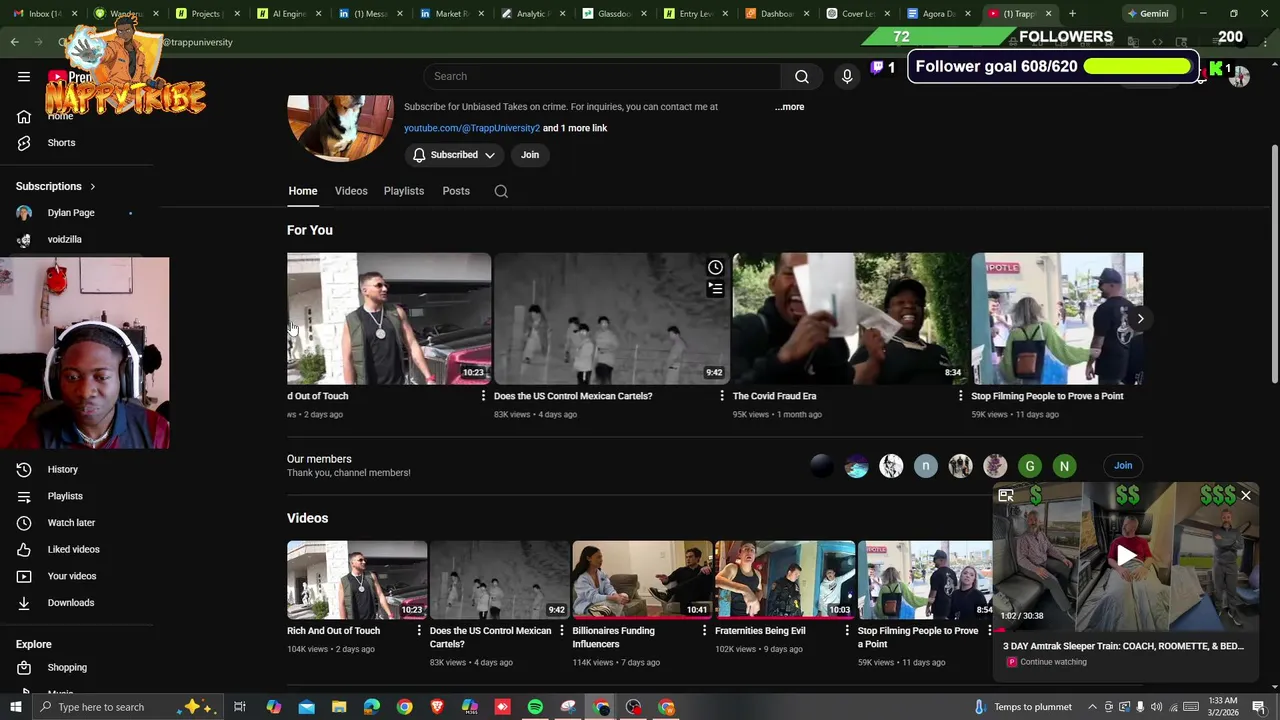1280x720 pixels.
Task: Start voice search with the microphone
Action: [847, 77]
